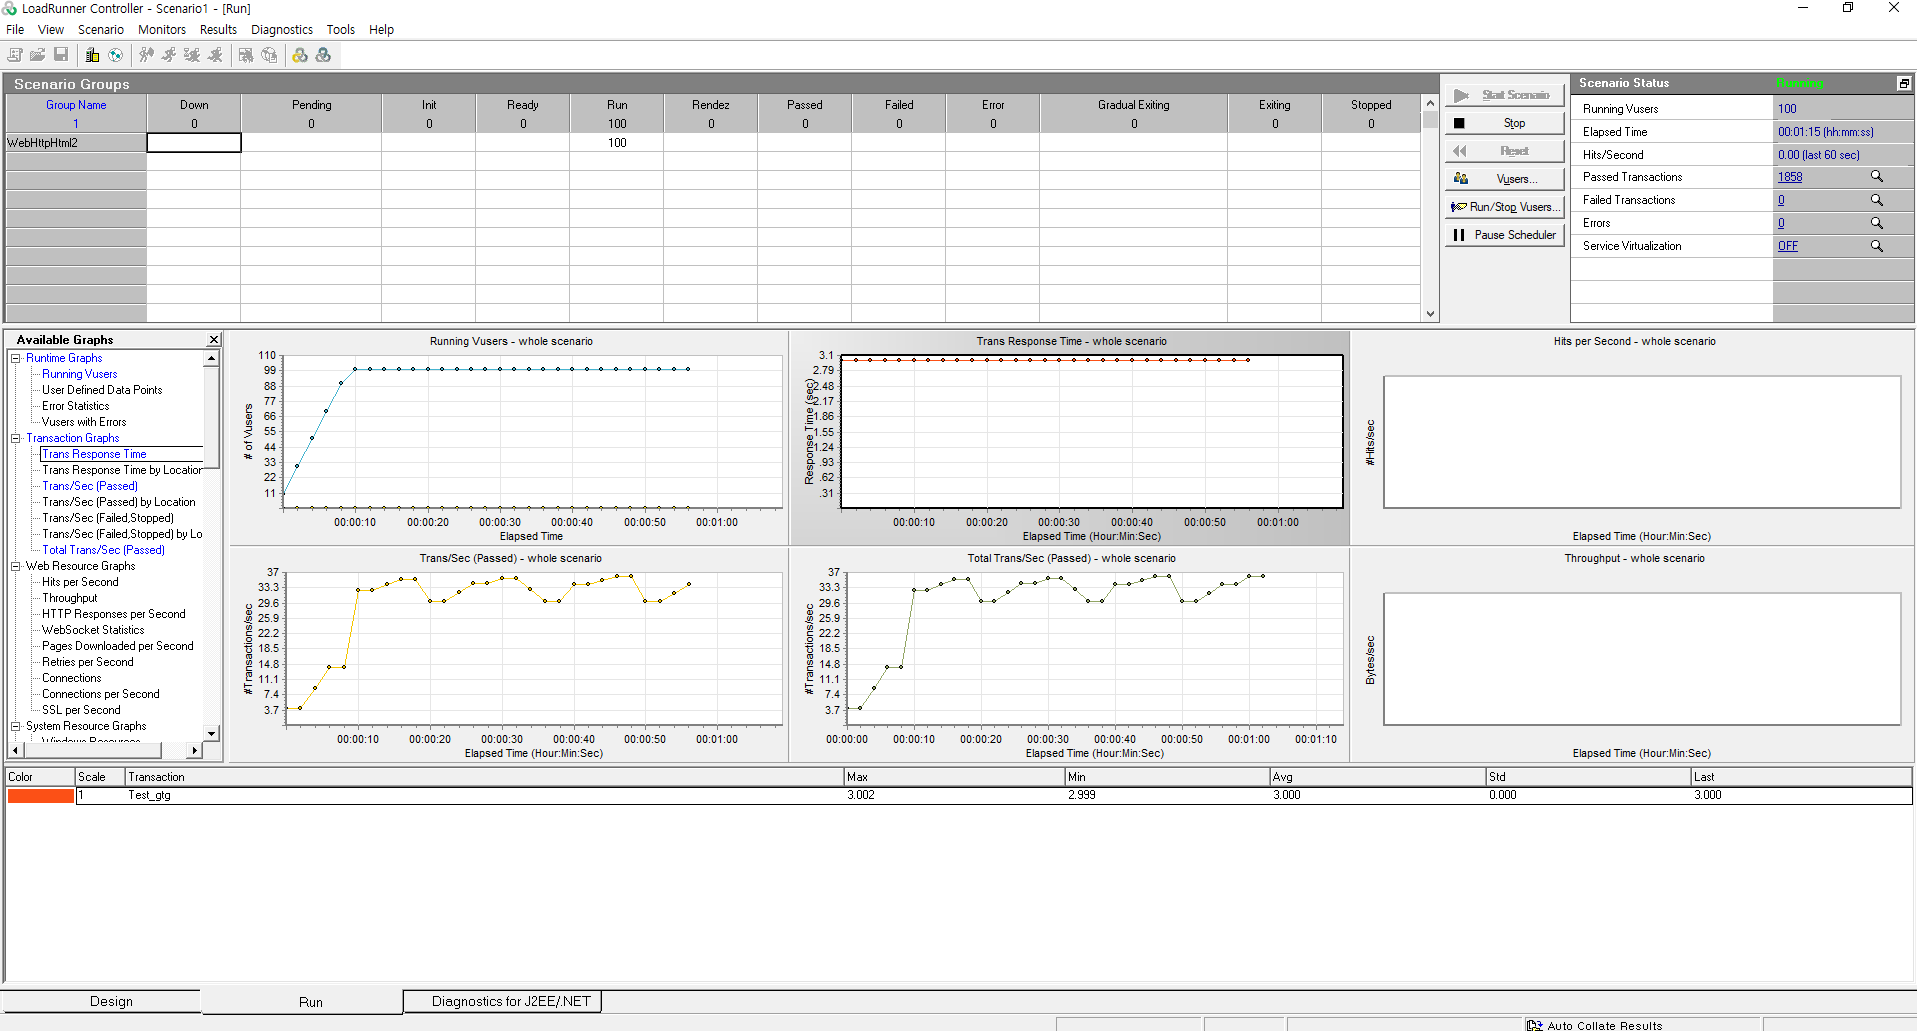1917x1031 pixels.
Task: Open the Vusers dialog button
Action: pyautogui.click(x=1504, y=179)
